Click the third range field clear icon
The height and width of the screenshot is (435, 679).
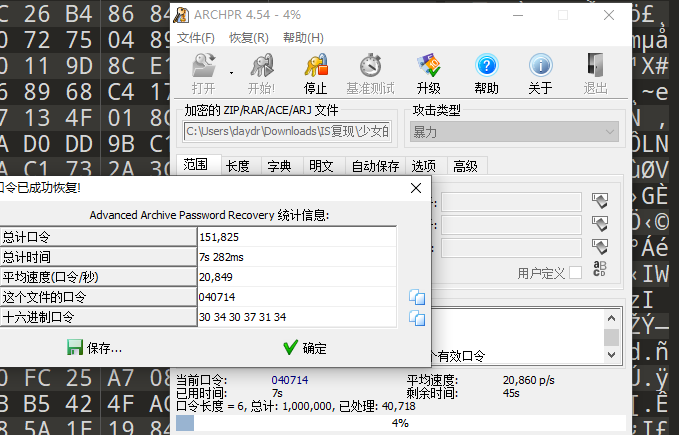[600, 247]
